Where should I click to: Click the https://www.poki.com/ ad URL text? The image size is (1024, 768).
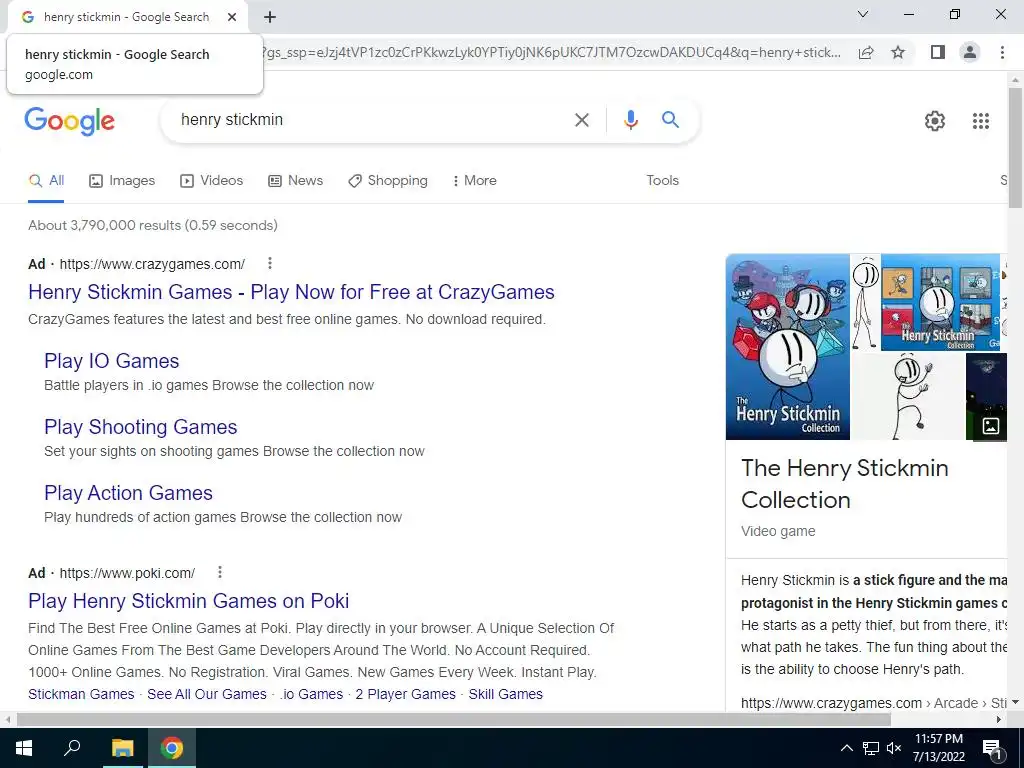pos(127,573)
